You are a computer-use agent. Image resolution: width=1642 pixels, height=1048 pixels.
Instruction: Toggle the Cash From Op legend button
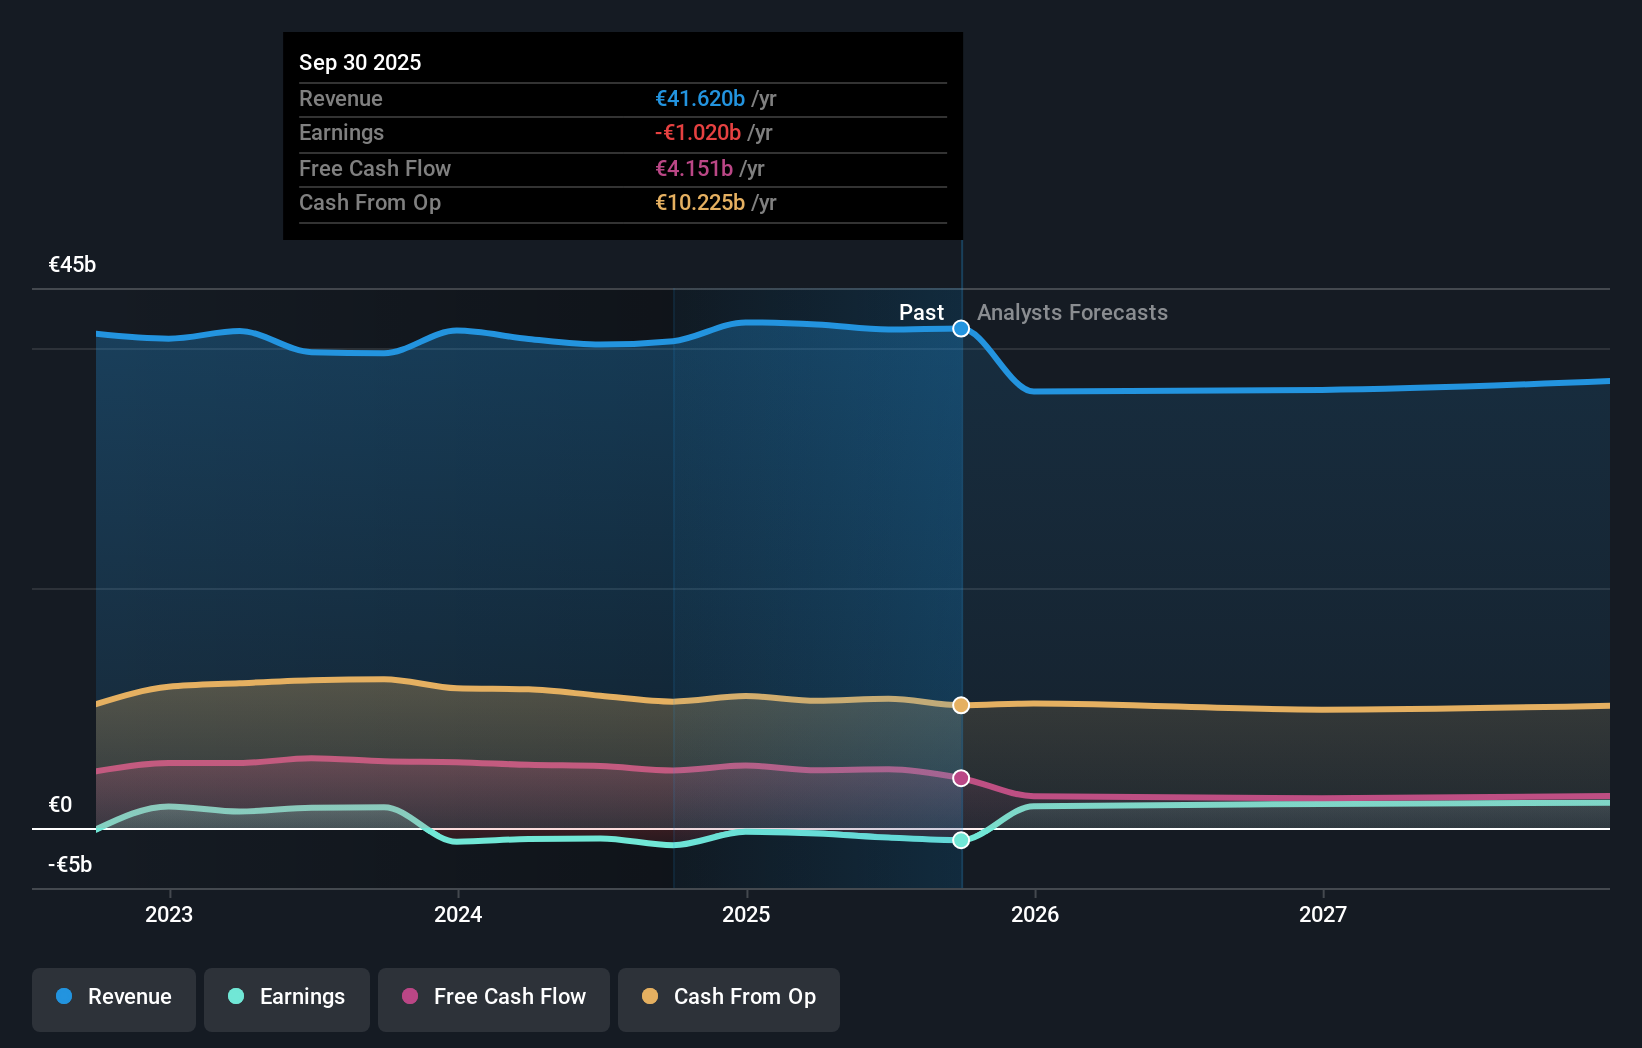(x=729, y=999)
